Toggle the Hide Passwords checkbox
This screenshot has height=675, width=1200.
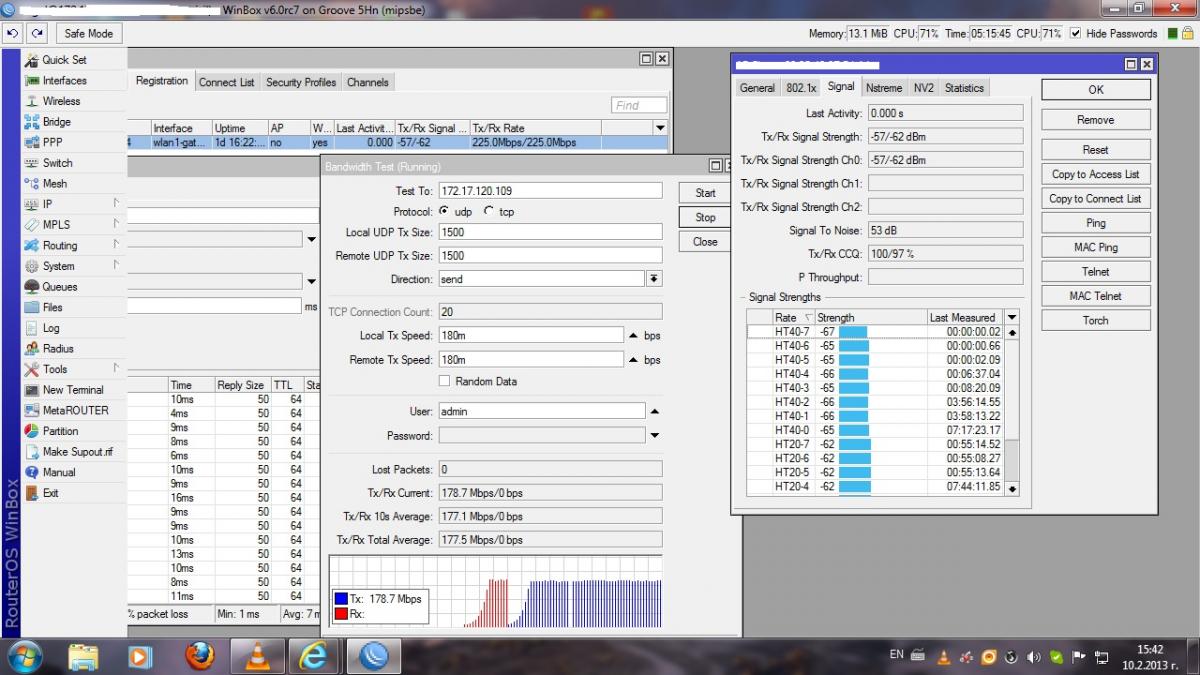[1076, 33]
